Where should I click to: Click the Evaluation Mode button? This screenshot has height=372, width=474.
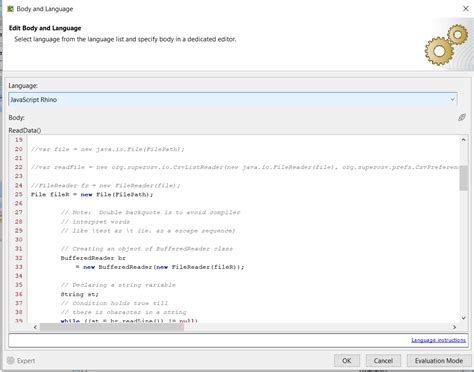point(438,361)
